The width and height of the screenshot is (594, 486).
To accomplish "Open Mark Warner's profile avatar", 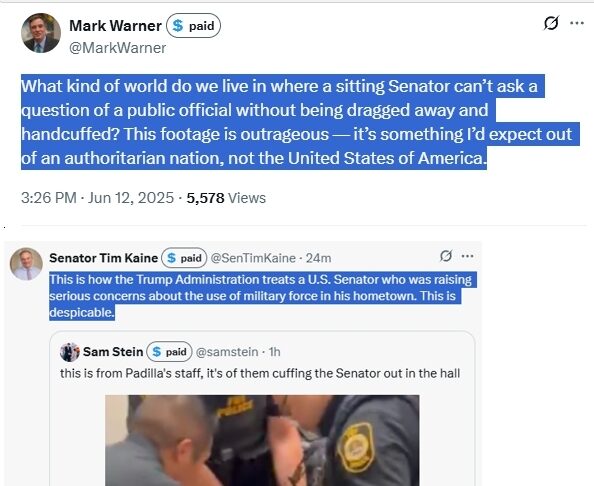I will pos(41,33).
